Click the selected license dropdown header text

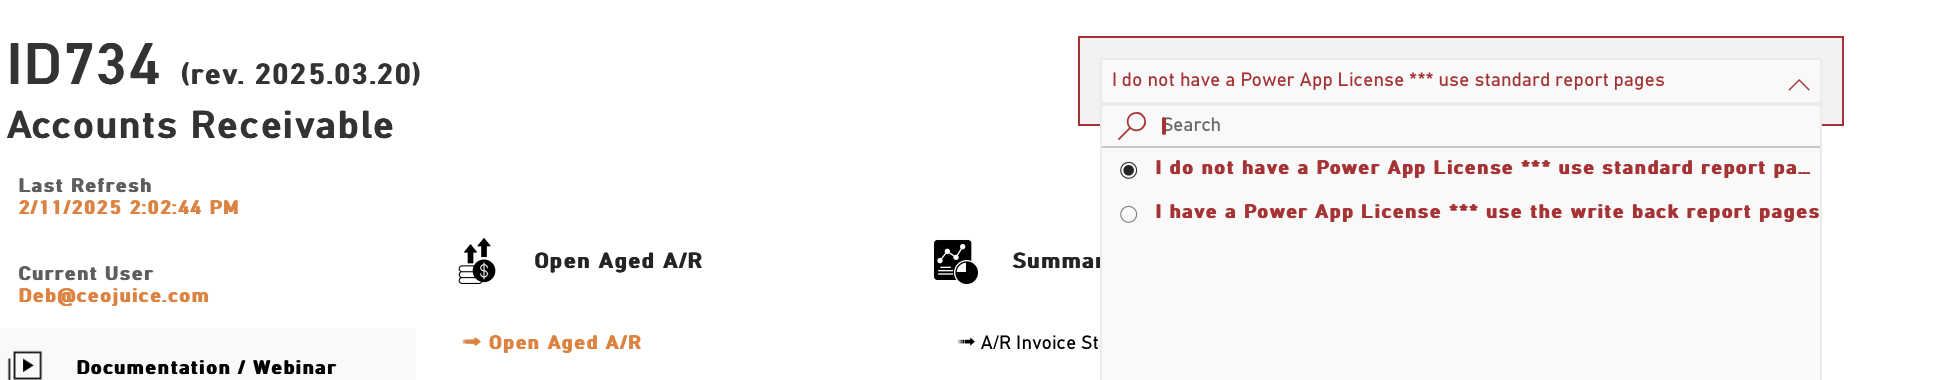(1388, 80)
